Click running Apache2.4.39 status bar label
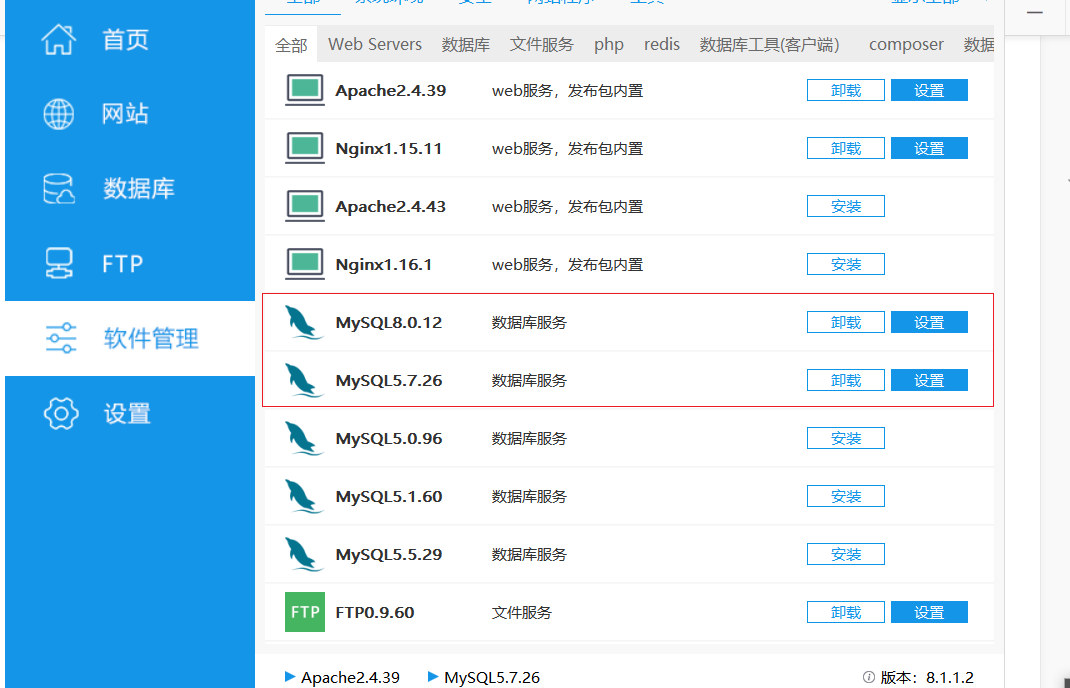Viewport: 1070px width, 688px height. [x=350, y=677]
